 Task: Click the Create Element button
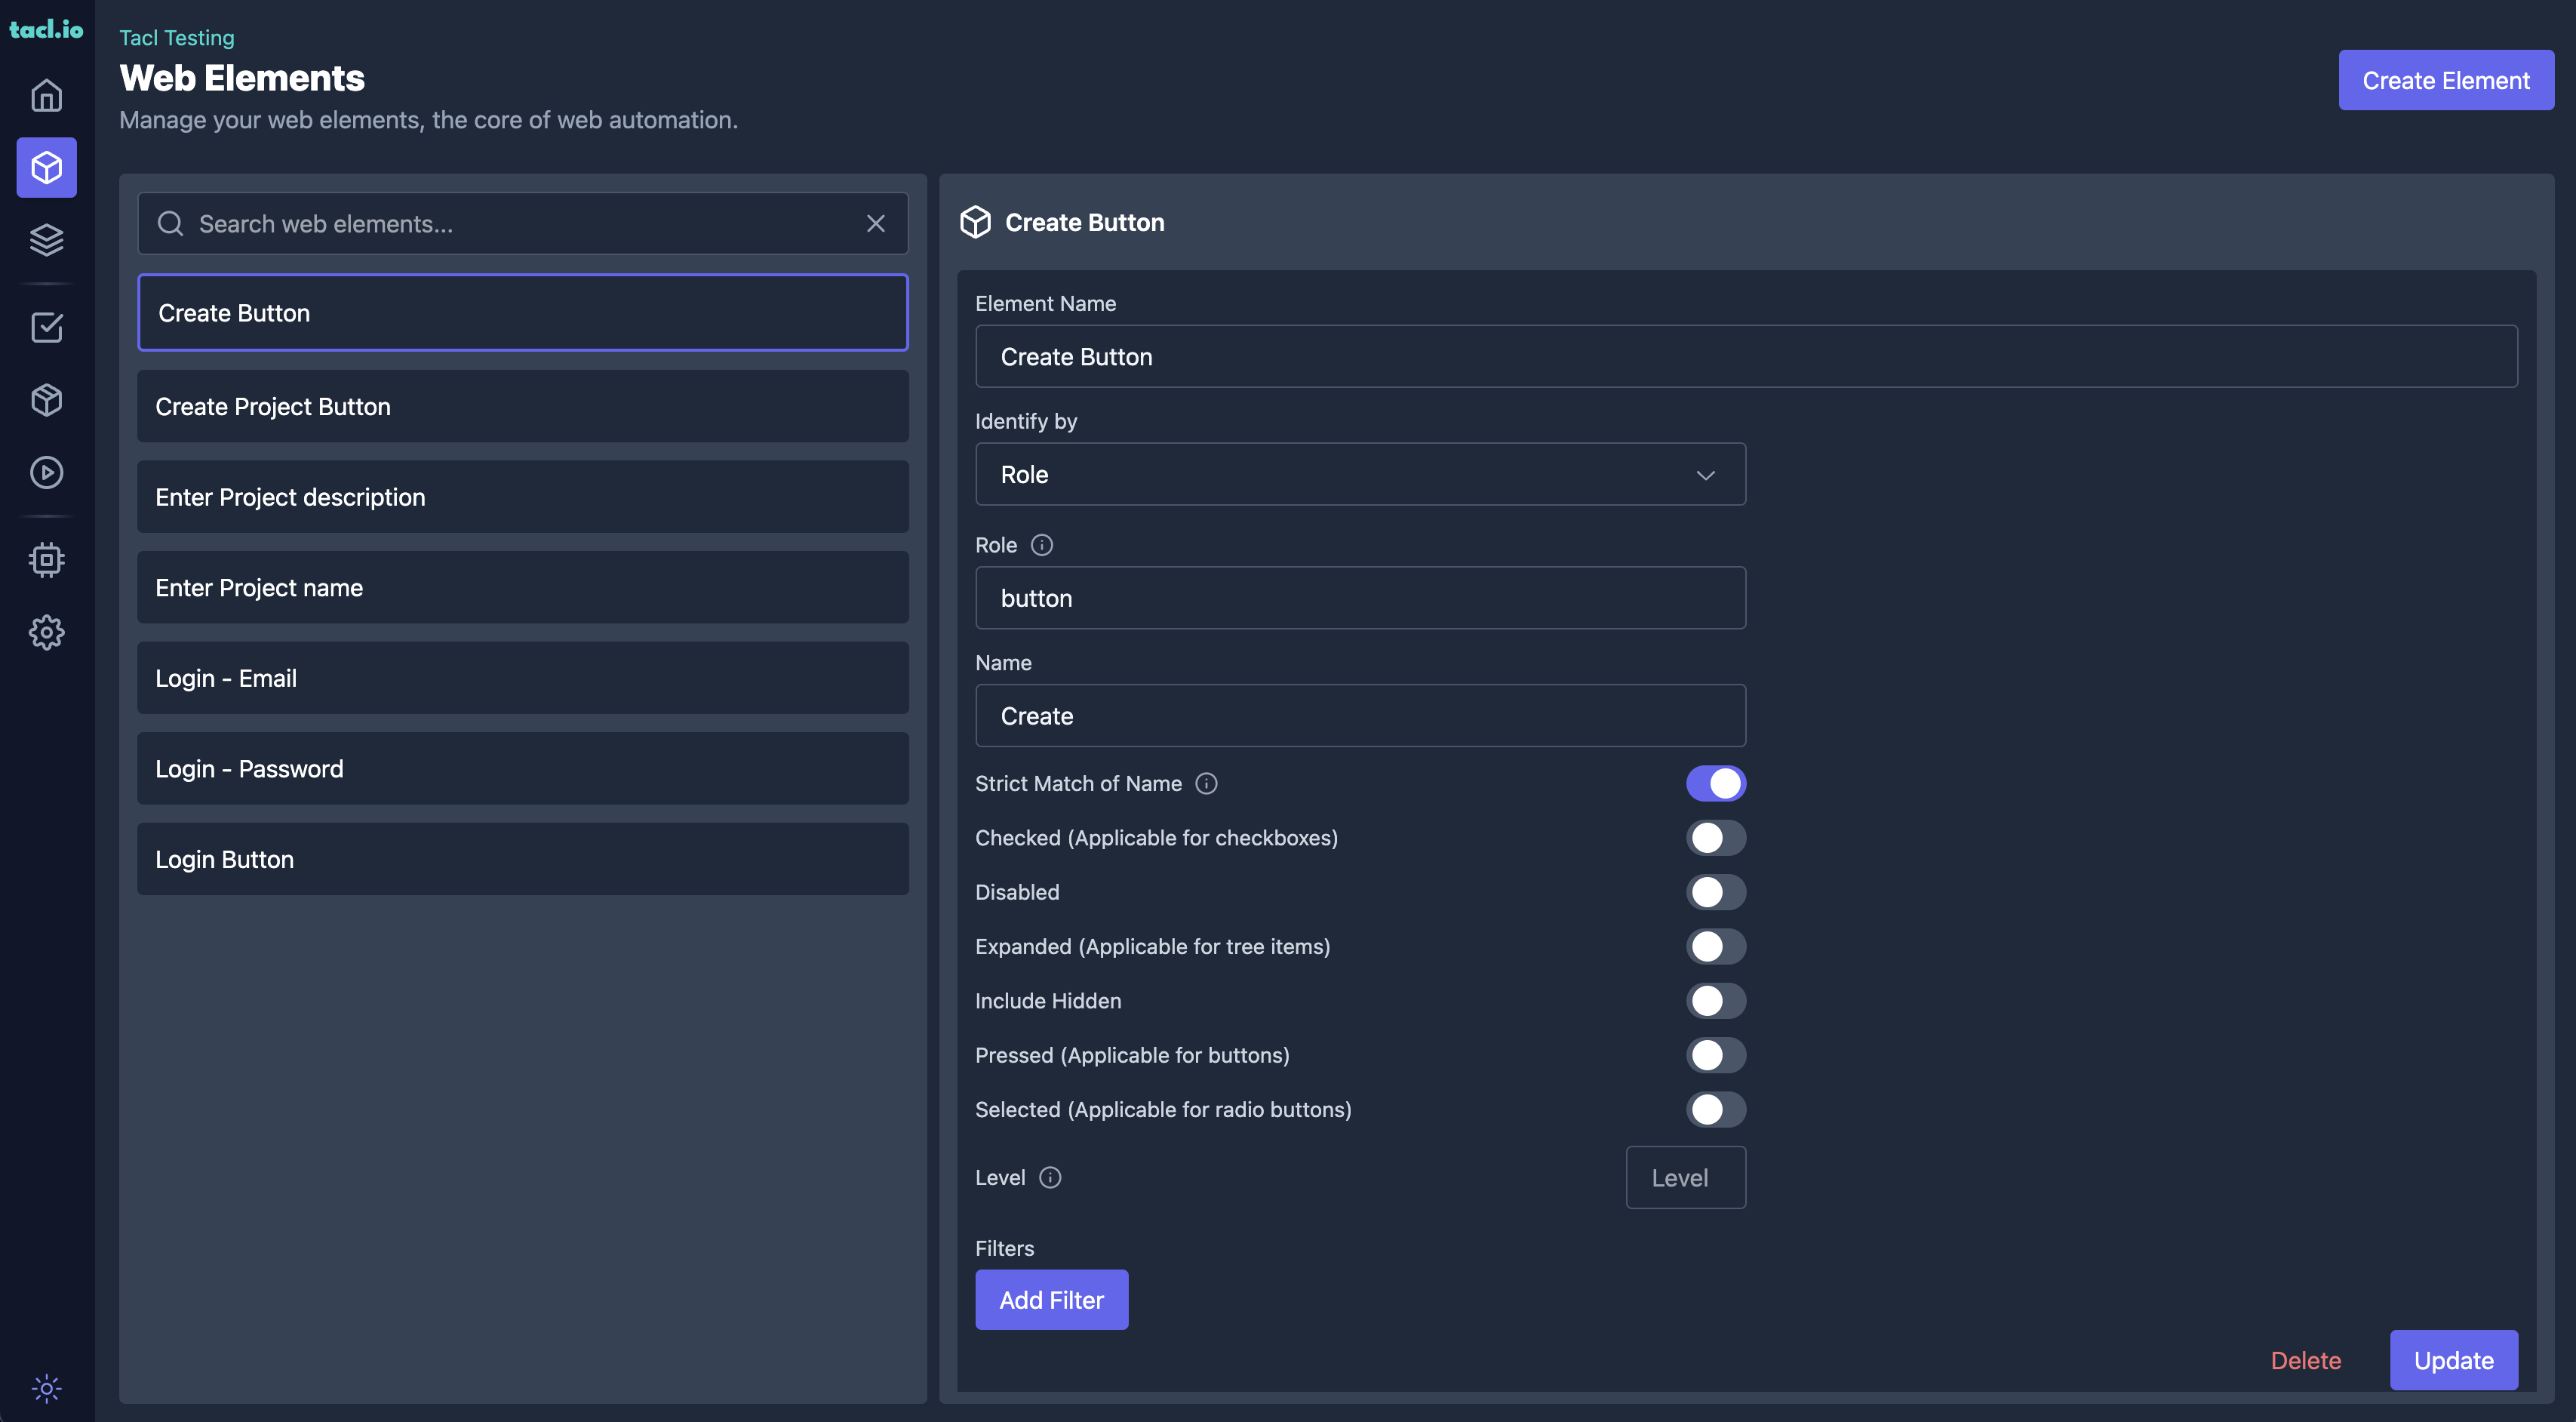(2446, 80)
